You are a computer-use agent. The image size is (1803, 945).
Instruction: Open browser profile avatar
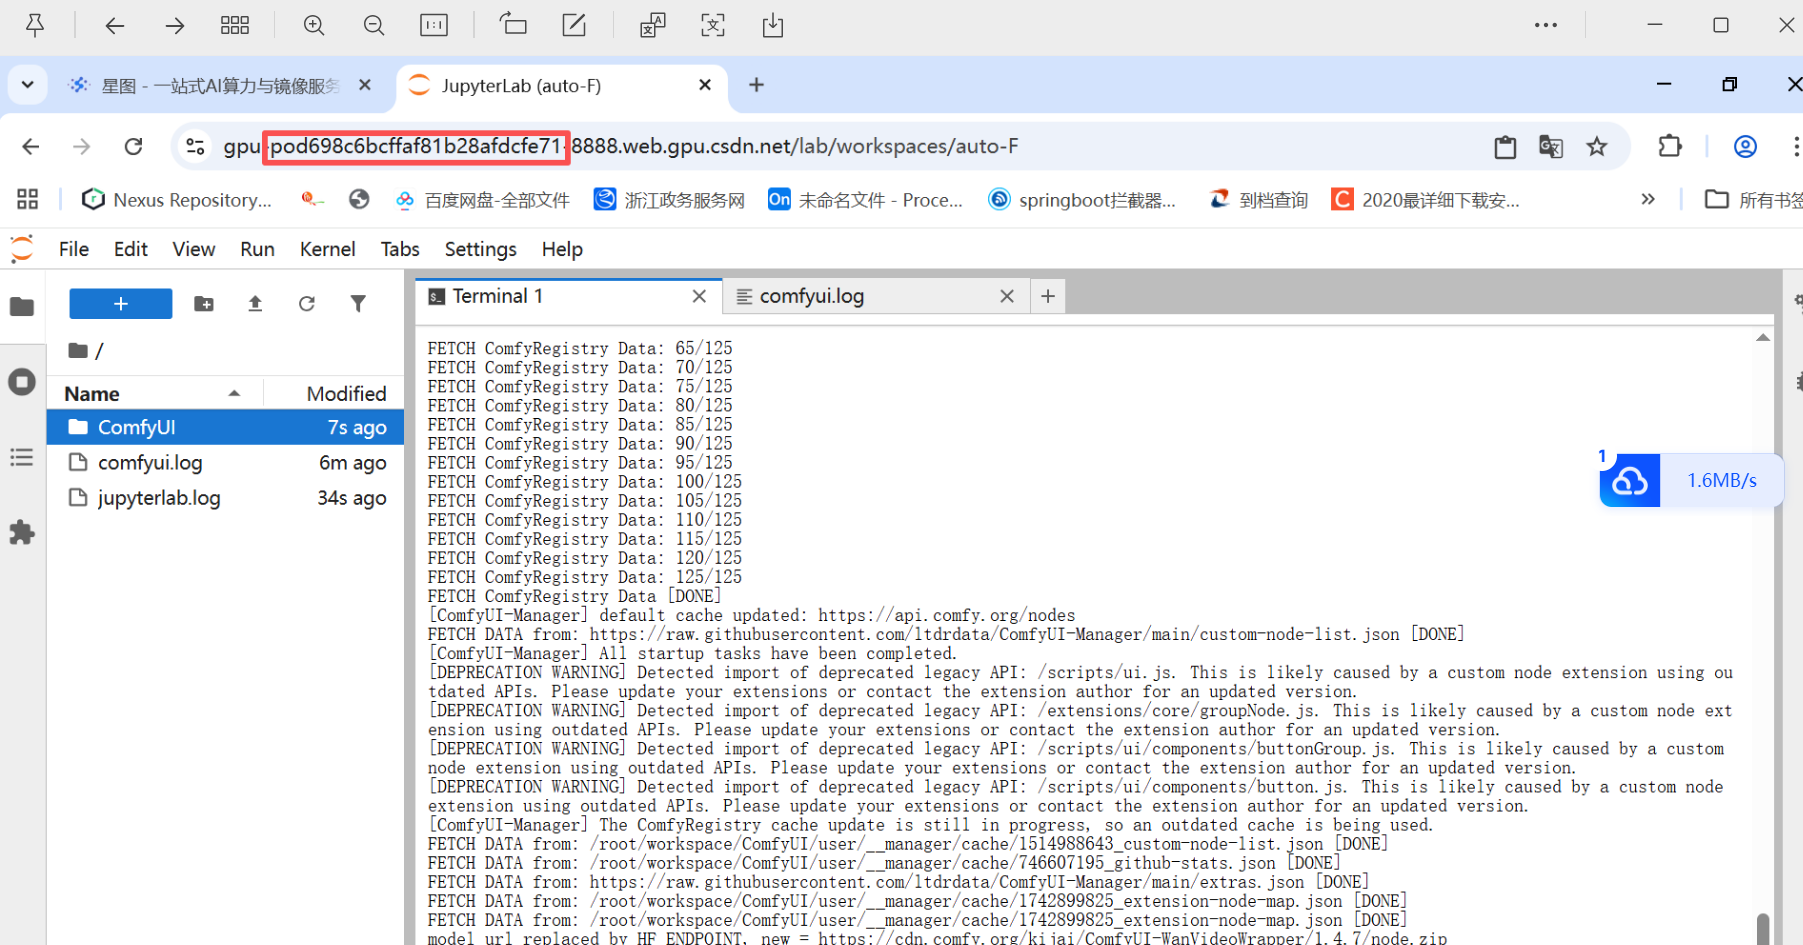pyautogui.click(x=1746, y=147)
